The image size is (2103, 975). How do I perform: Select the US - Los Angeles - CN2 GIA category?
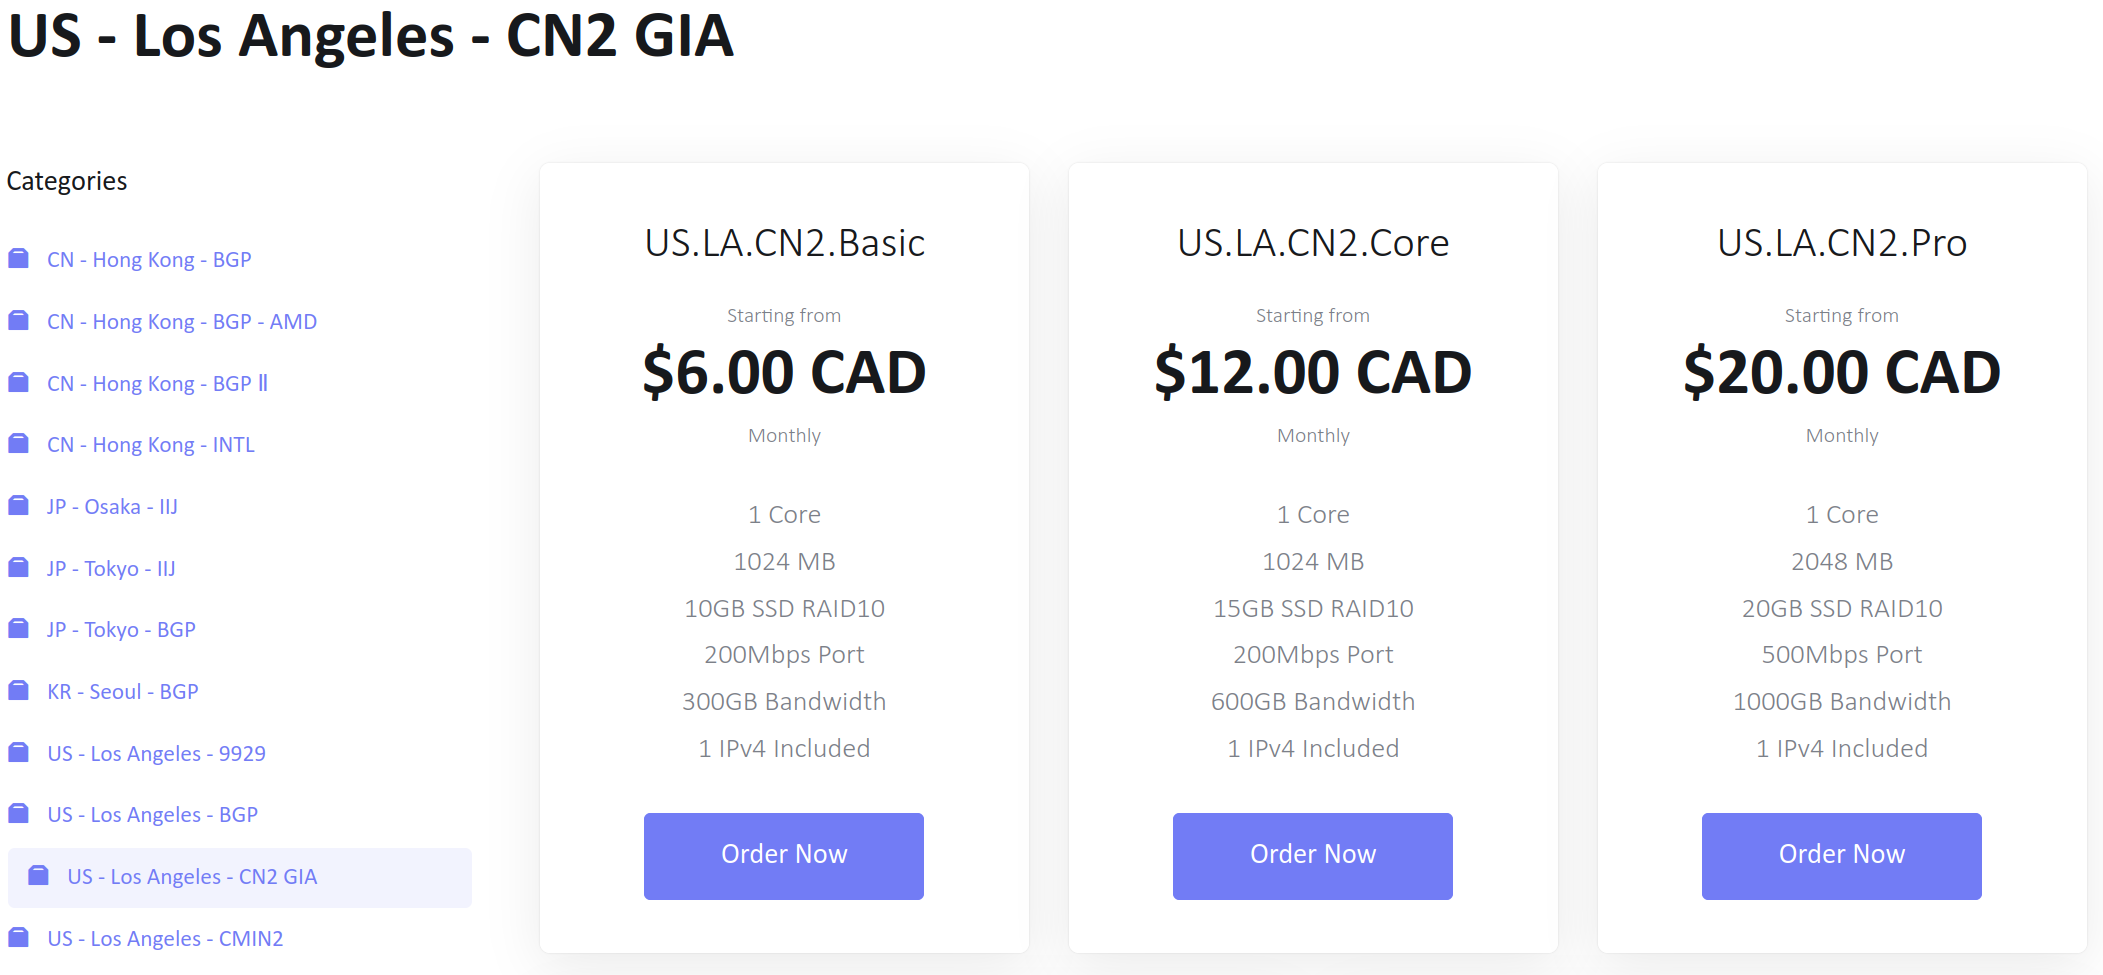pos(192,877)
